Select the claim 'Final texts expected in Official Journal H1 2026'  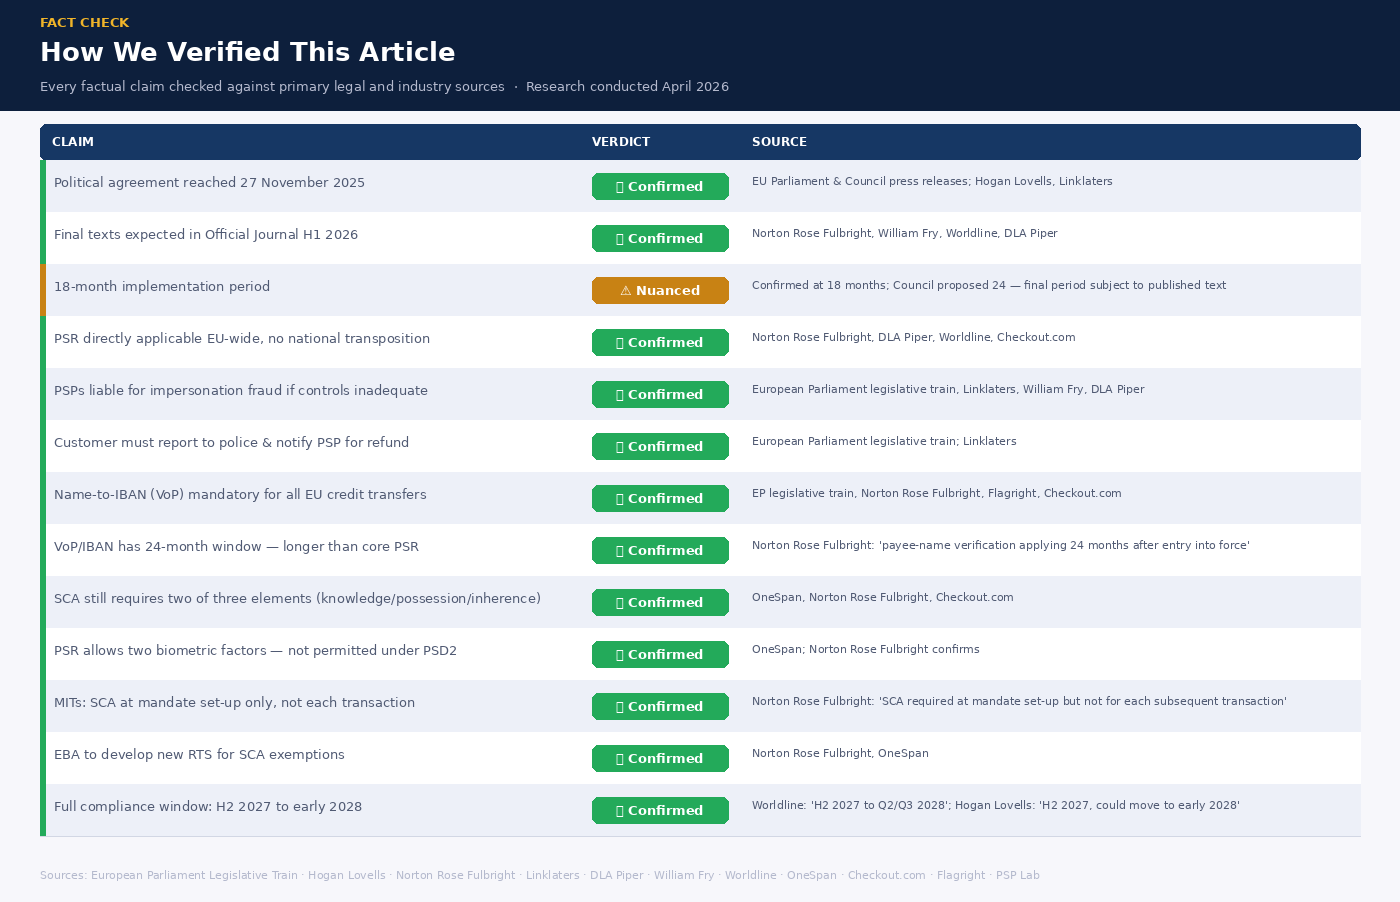click(x=206, y=234)
